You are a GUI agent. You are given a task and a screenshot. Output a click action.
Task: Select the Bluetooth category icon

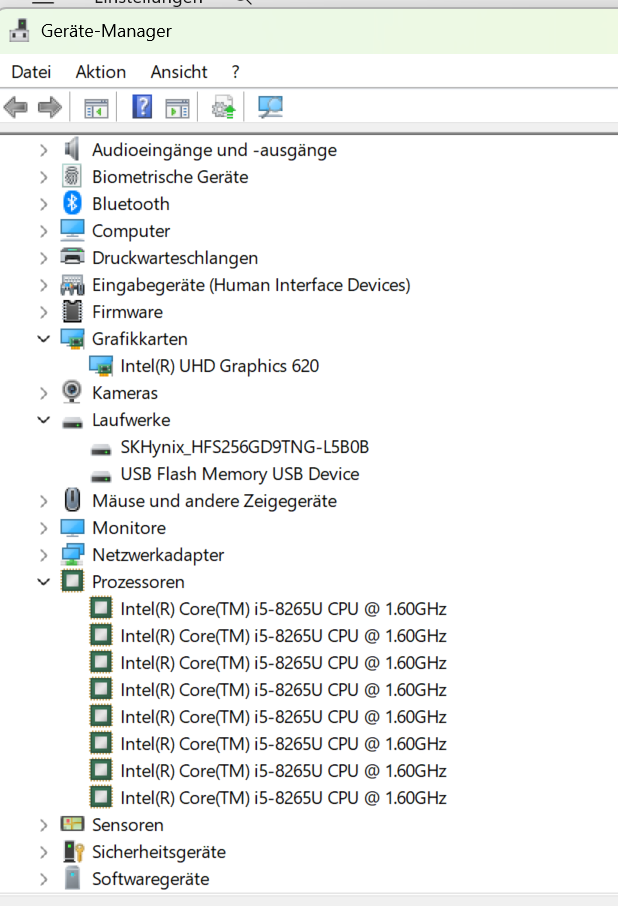point(72,203)
